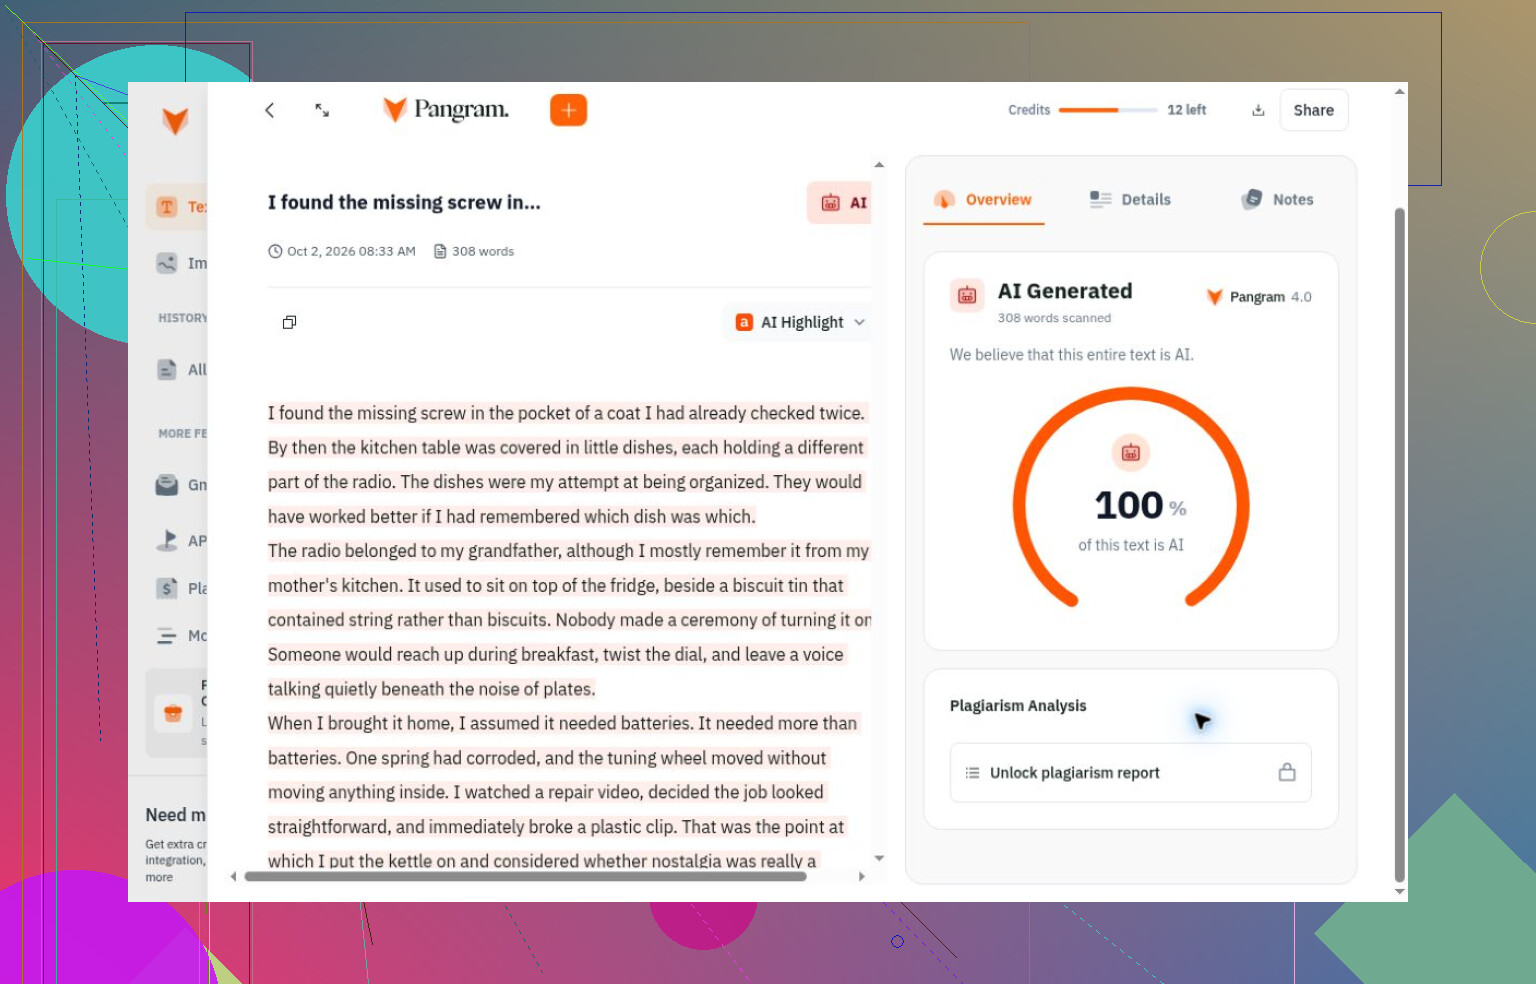Click the orange fox logo in the sidebar
Image resolution: width=1536 pixels, height=984 pixels.
click(175, 121)
